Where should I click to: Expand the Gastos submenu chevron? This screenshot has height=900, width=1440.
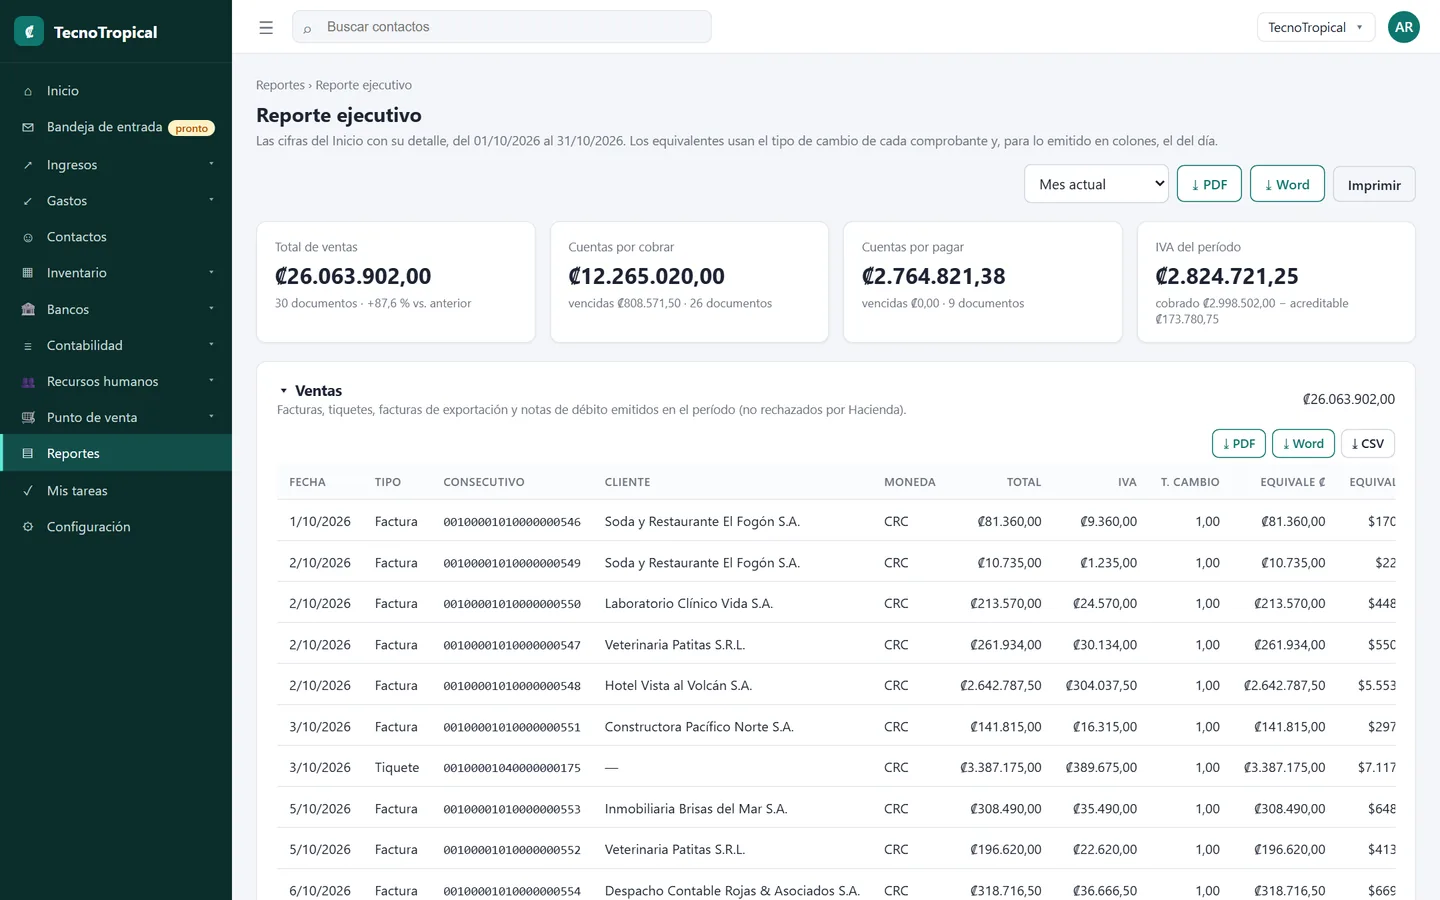pos(211,200)
